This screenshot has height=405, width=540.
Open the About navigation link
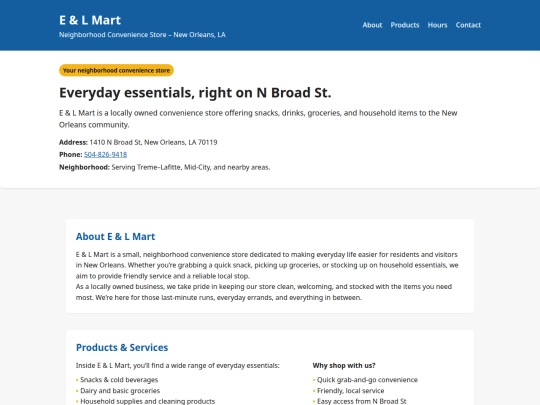point(372,25)
